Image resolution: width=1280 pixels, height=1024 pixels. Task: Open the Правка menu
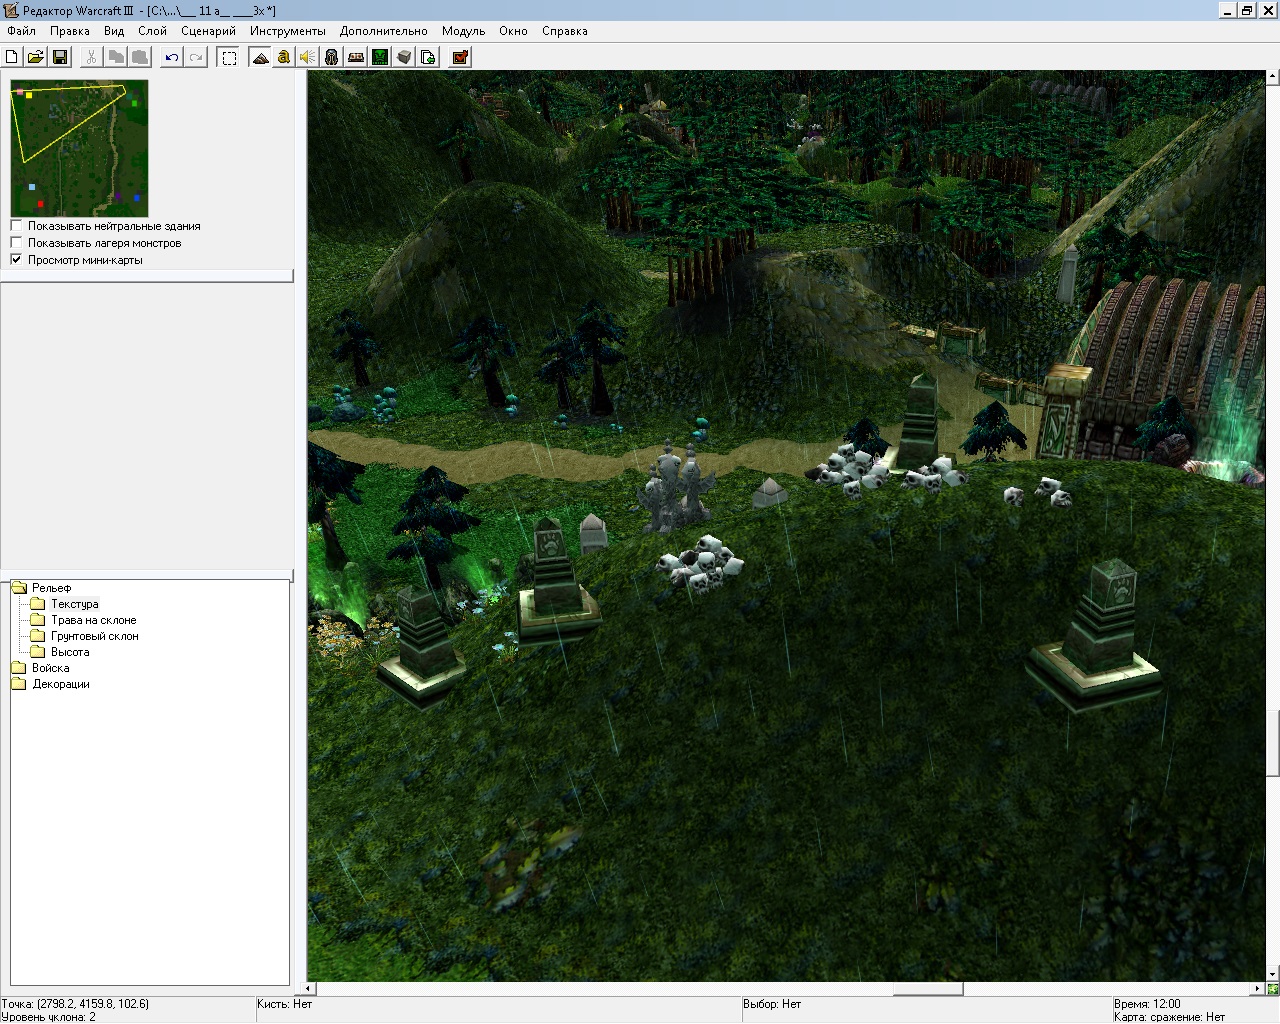tap(70, 31)
